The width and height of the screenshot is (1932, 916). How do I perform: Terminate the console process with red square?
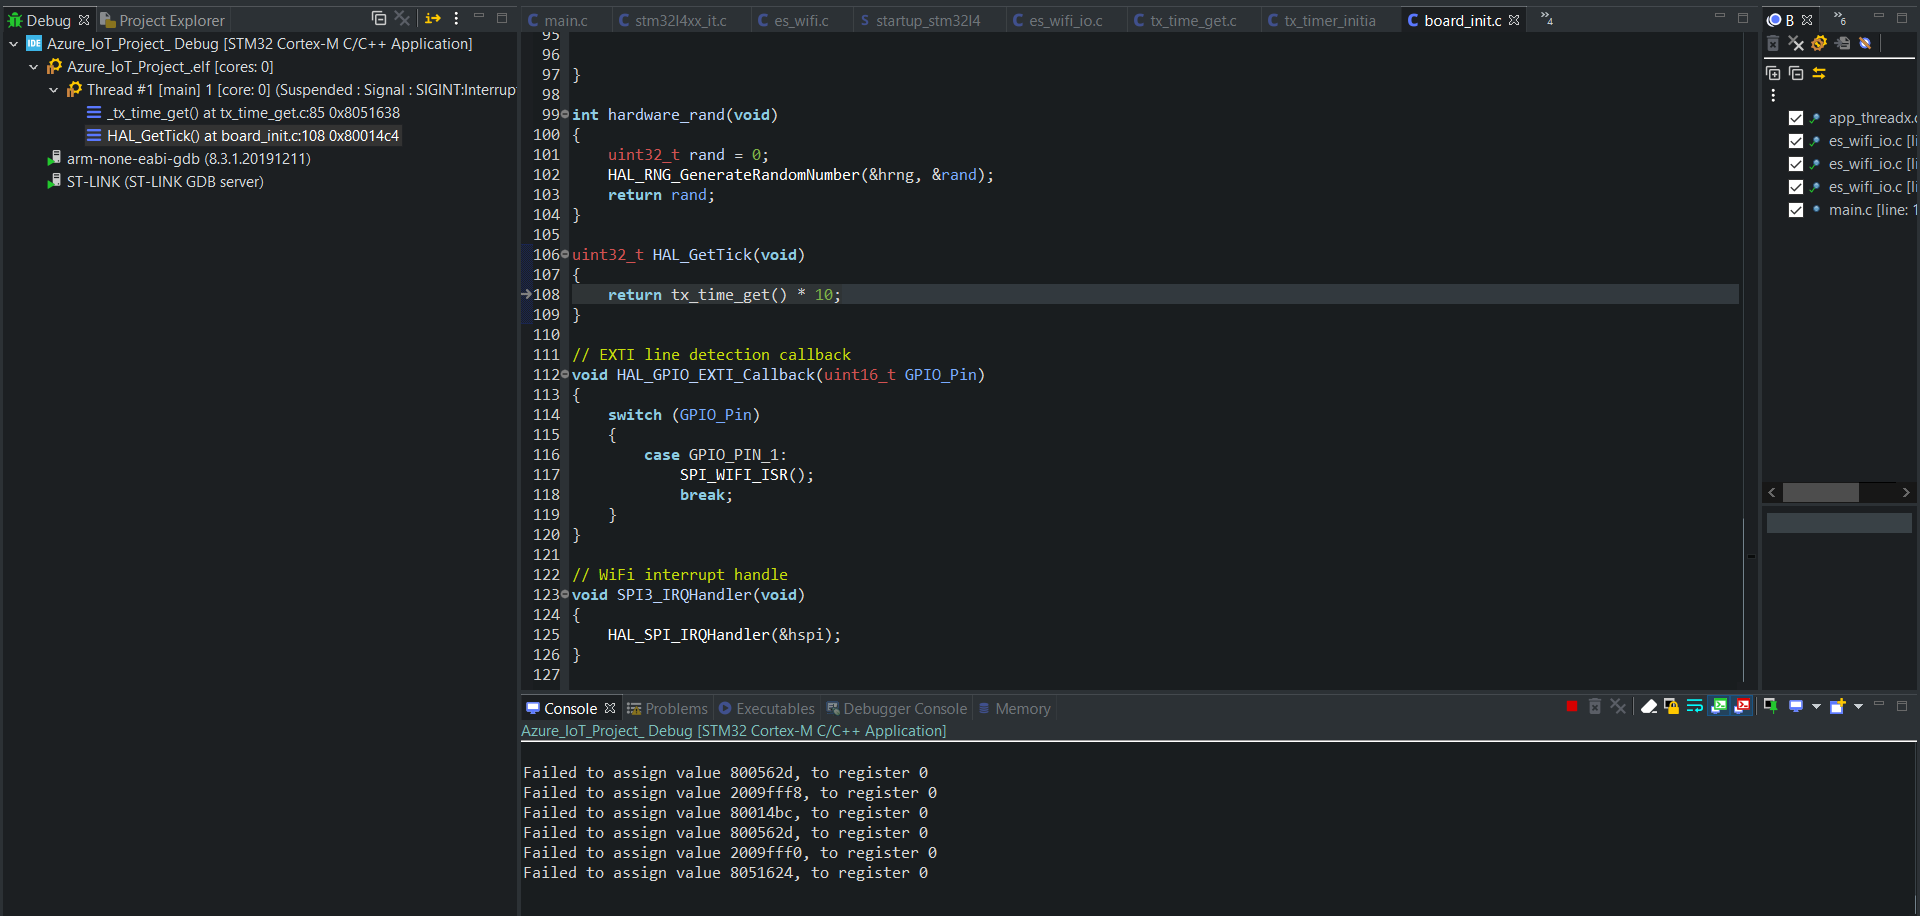1572,707
